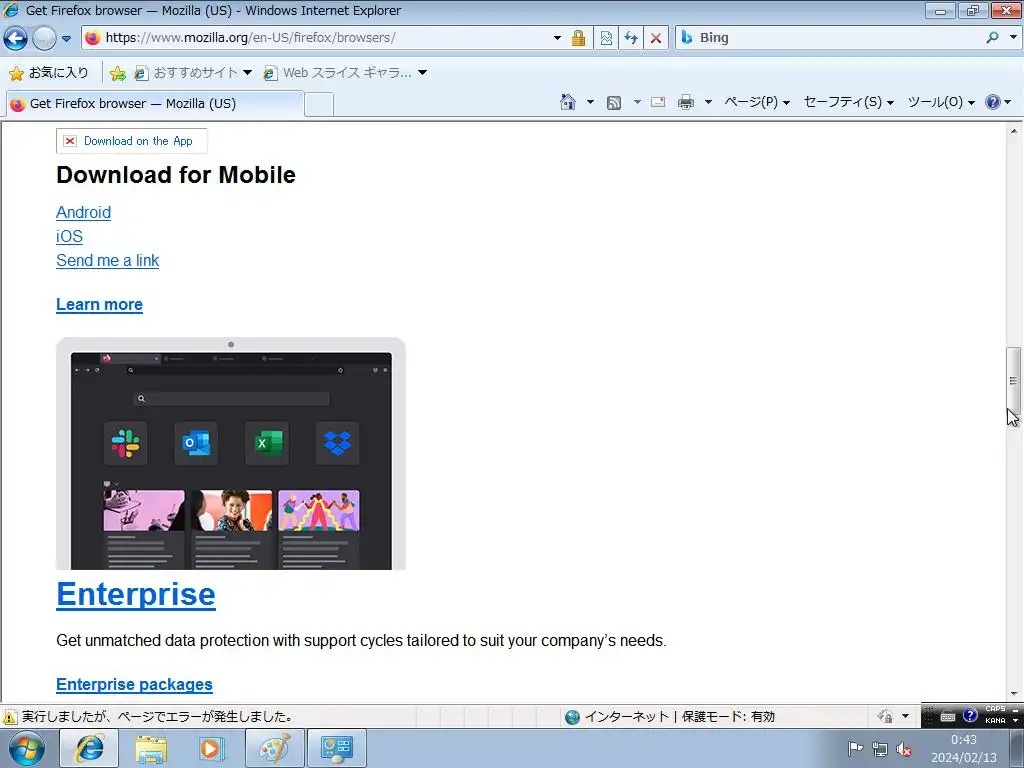Open the control panel taskbar icon
Viewport: 1024px width, 768px height.
pos(337,748)
